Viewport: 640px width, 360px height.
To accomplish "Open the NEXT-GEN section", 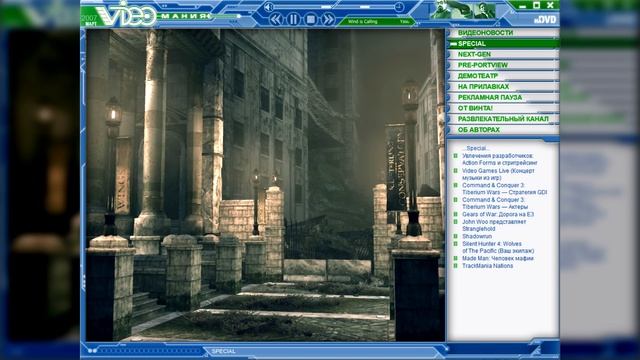I will pos(503,54).
